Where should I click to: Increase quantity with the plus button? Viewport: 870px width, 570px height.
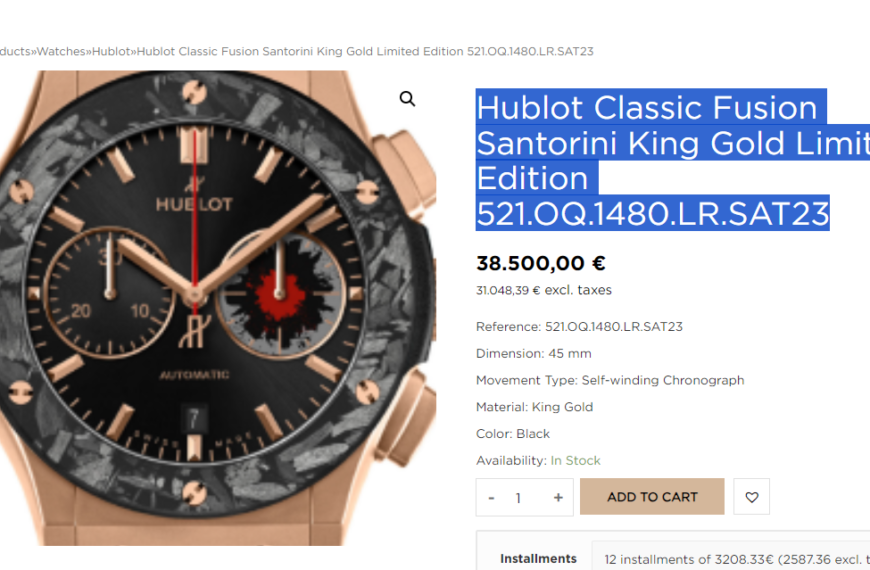tap(558, 497)
